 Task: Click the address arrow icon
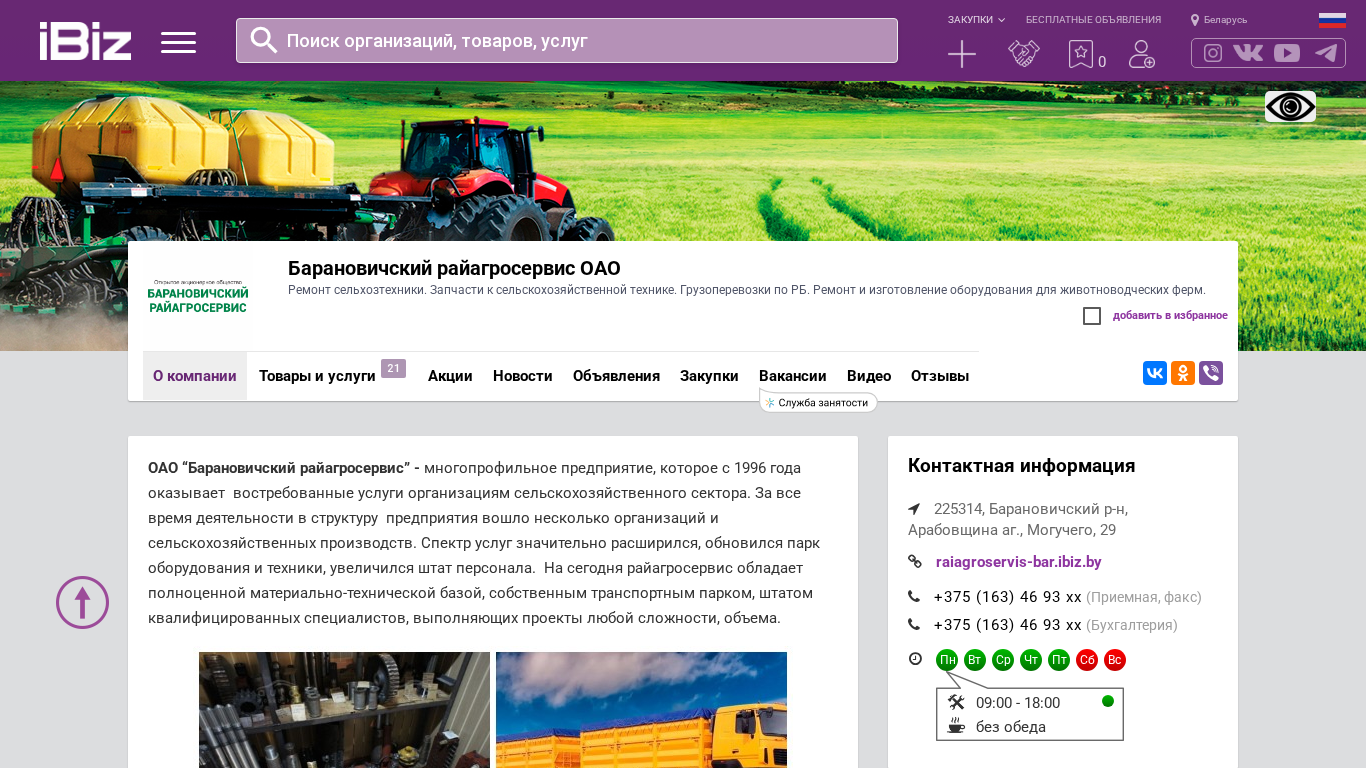tap(914, 509)
